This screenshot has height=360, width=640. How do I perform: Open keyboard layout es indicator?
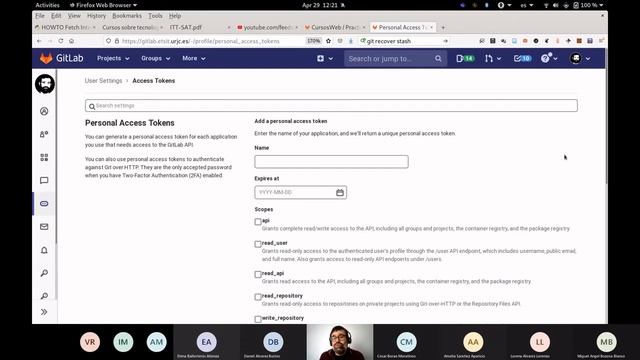tap(527, 5)
